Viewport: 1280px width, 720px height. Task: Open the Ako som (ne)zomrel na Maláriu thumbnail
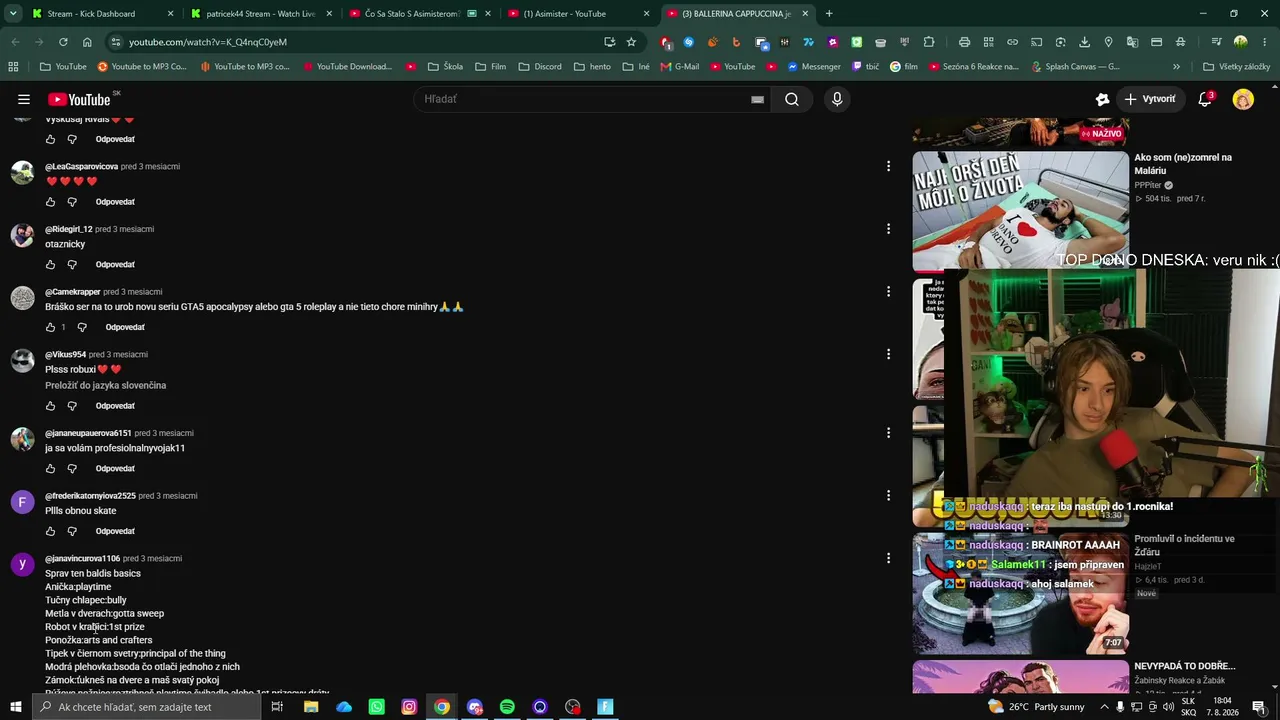(1020, 211)
